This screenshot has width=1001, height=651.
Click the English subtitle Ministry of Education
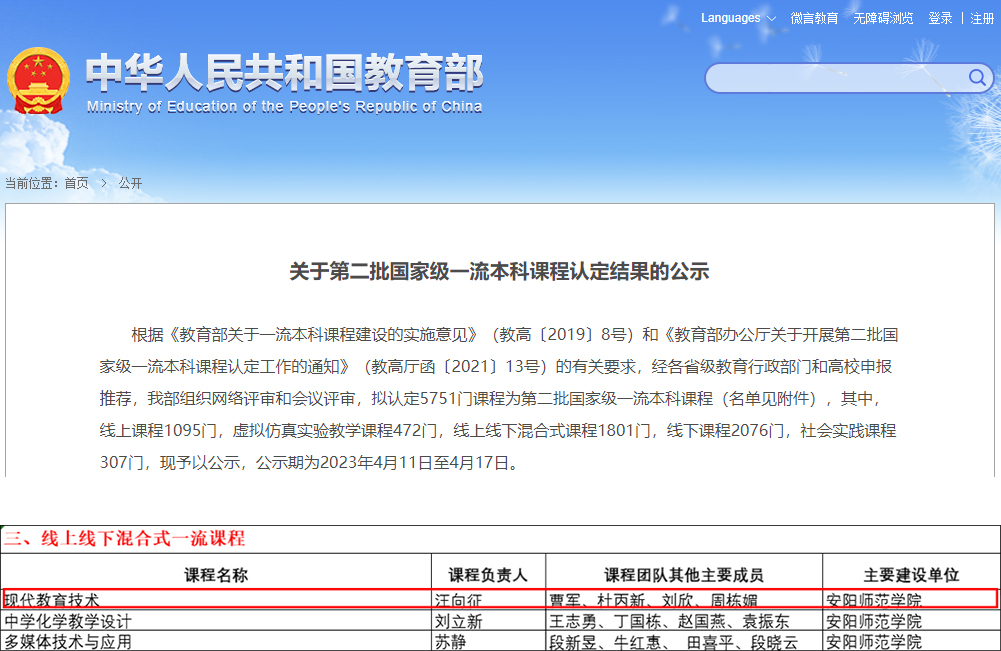pos(285,107)
